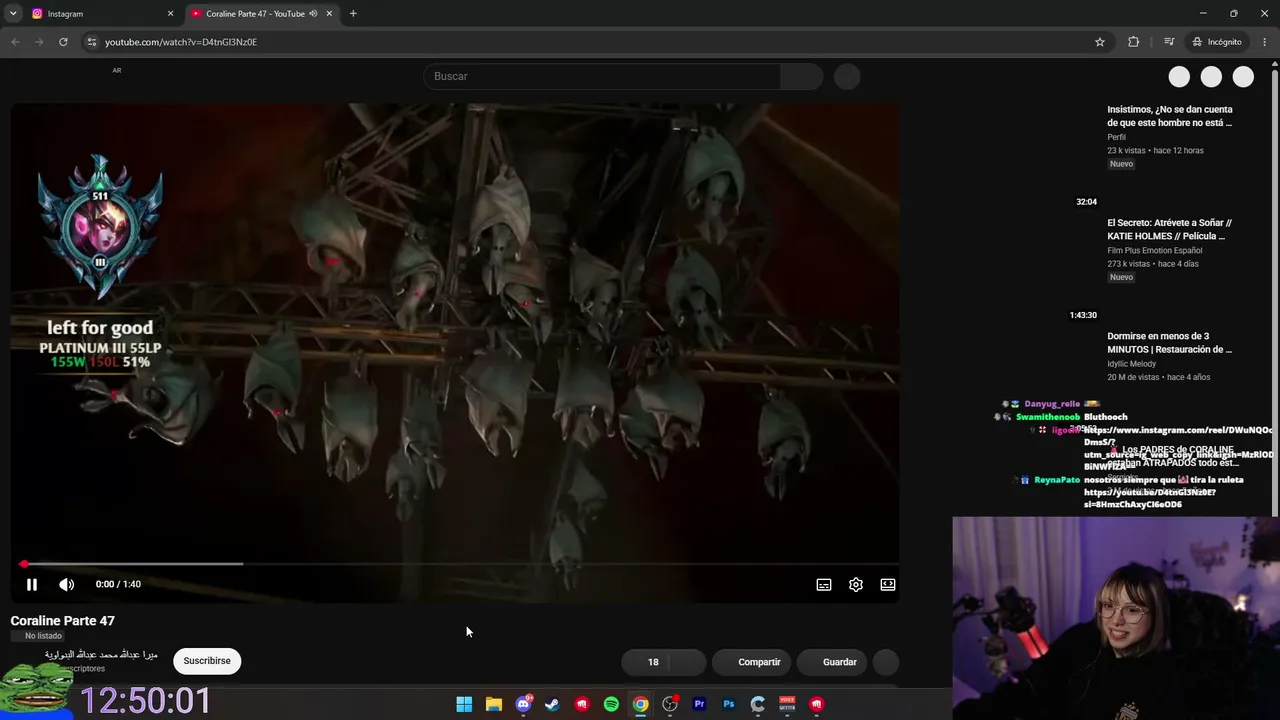This screenshot has width=1280, height=720.
Task: Click the Incógnito profile chip
Action: 1216,42
